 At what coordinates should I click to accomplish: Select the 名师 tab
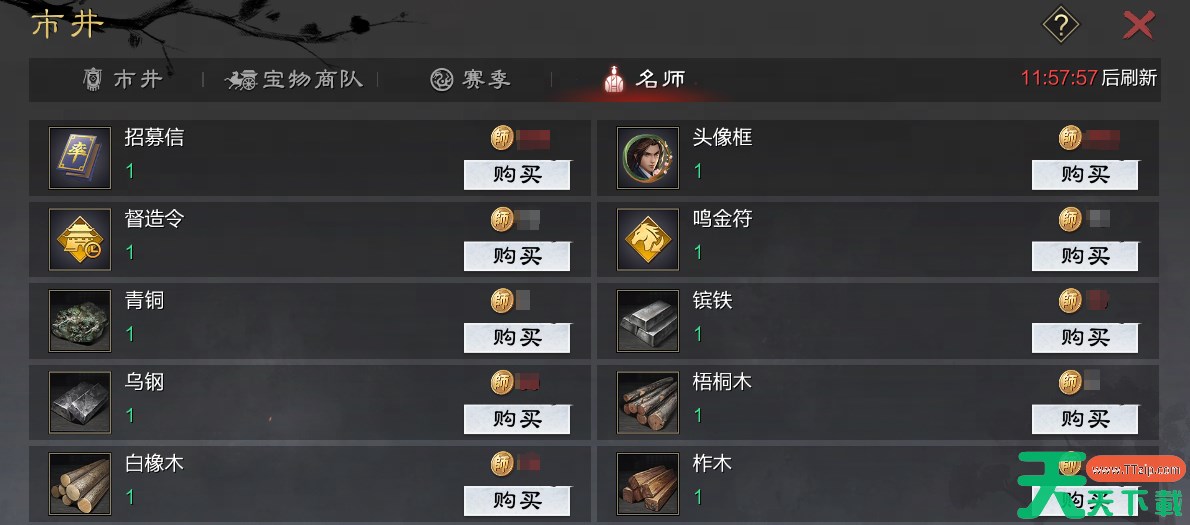(644, 79)
